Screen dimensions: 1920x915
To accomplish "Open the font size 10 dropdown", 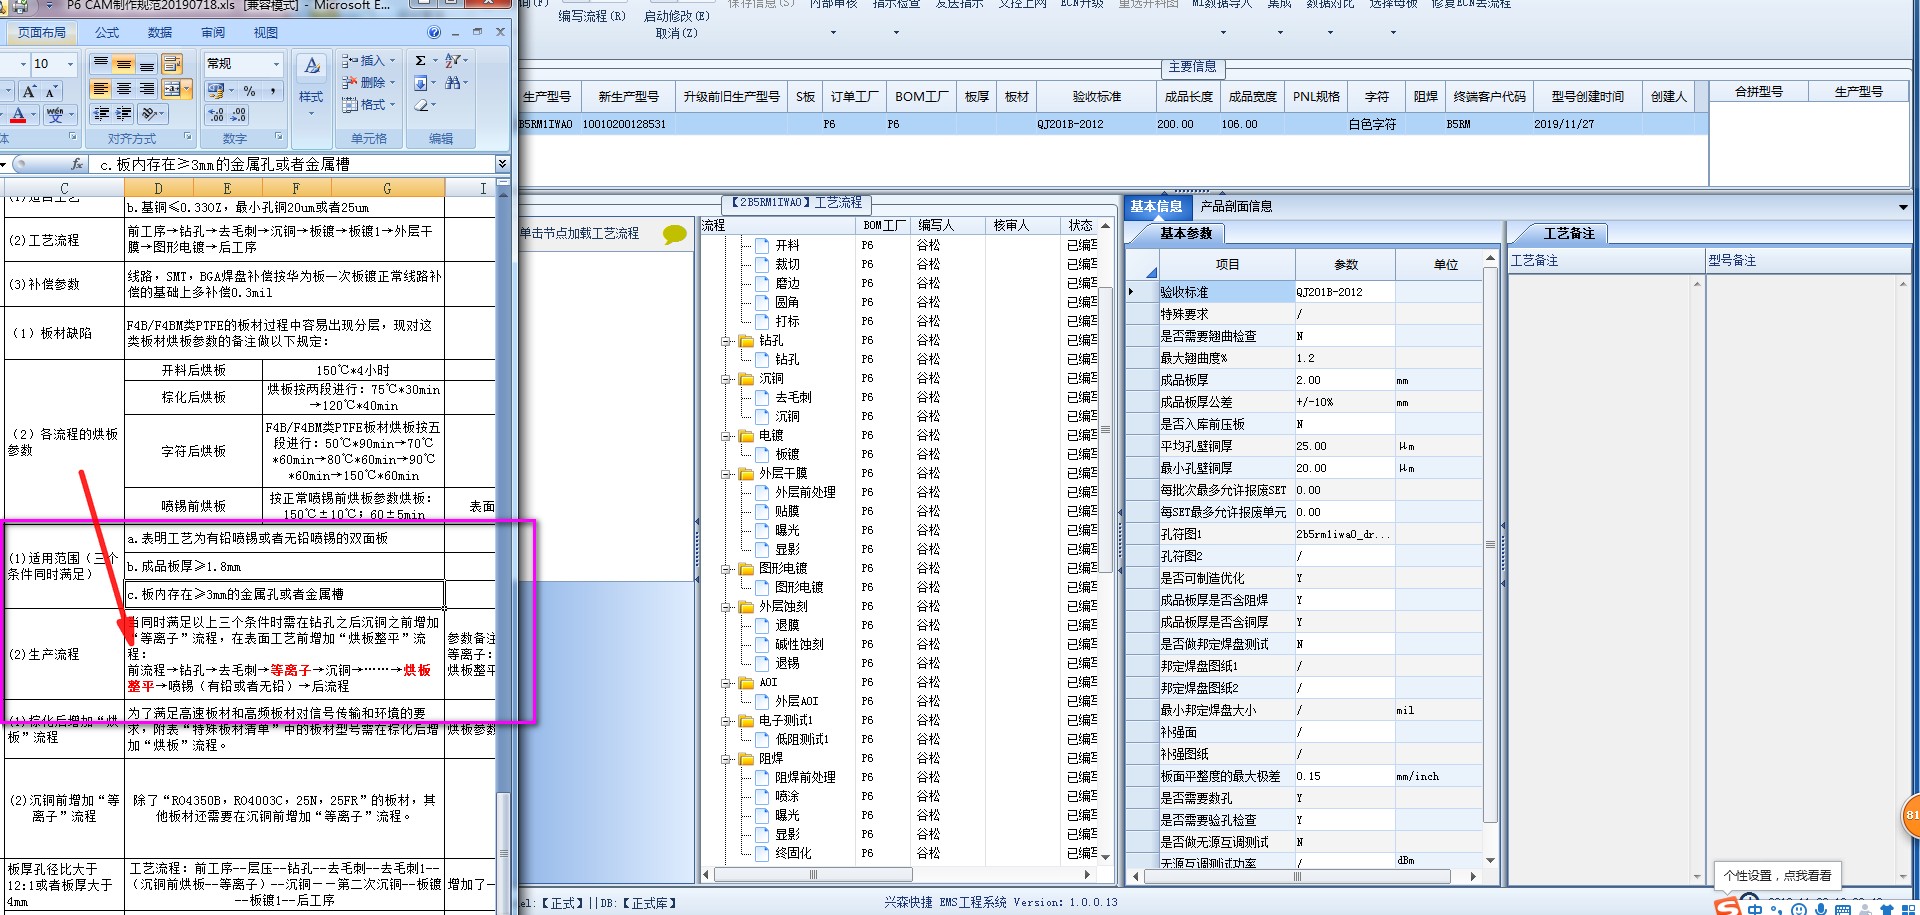I will click(70, 64).
